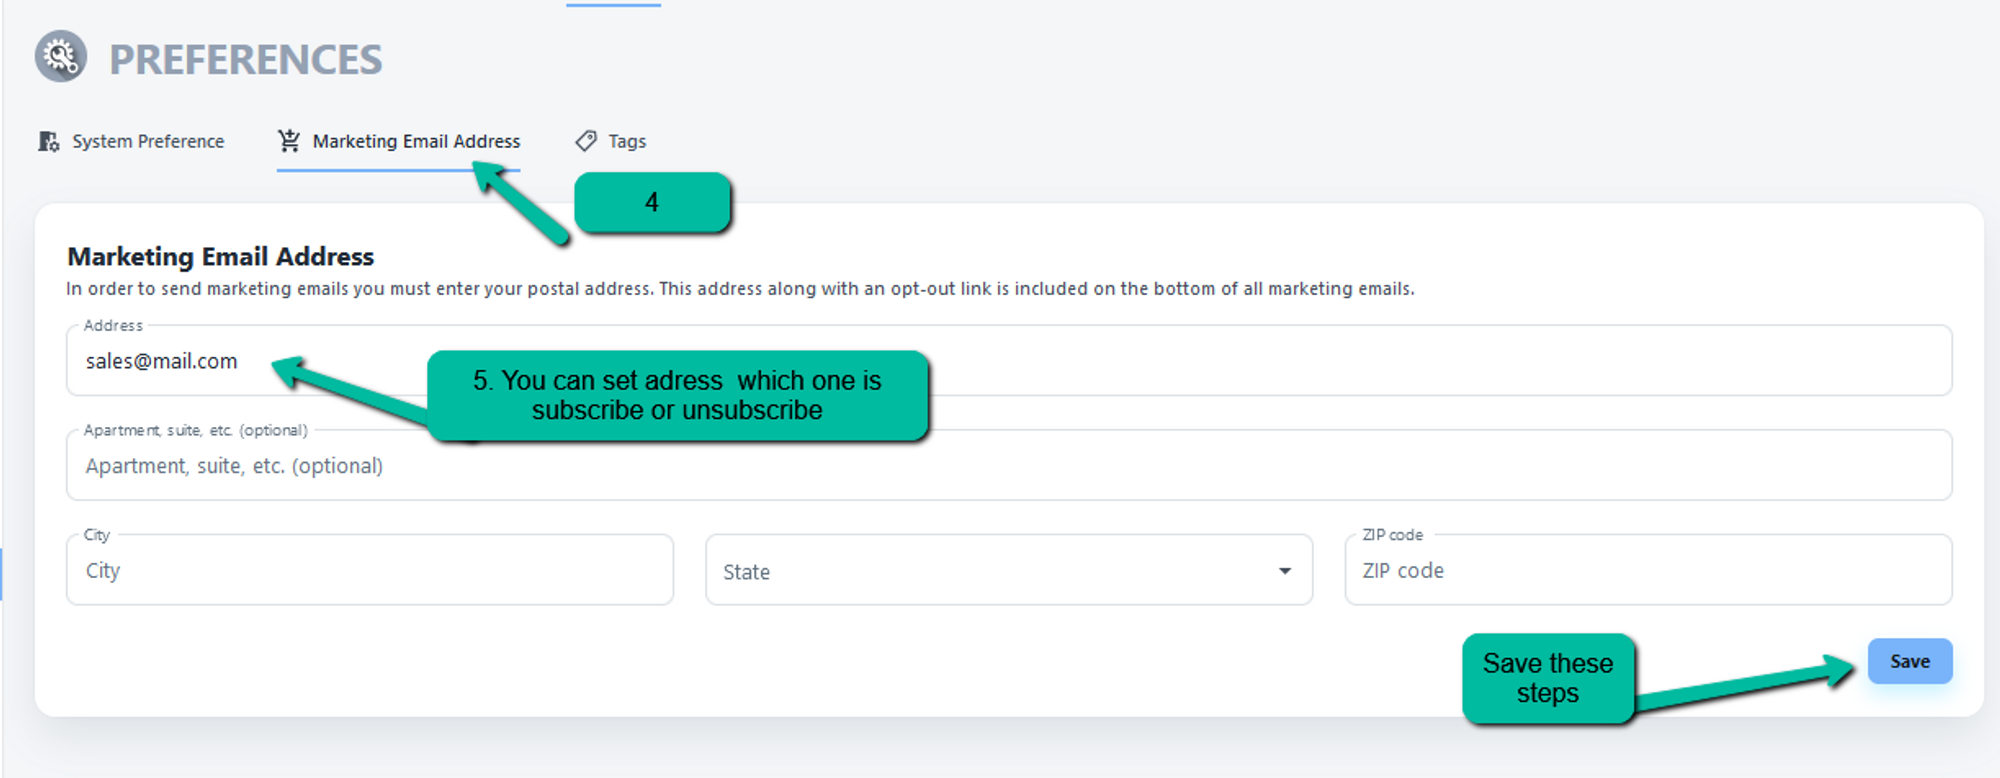Switch to the Tags tab label
2000x778 pixels.
point(627,141)
